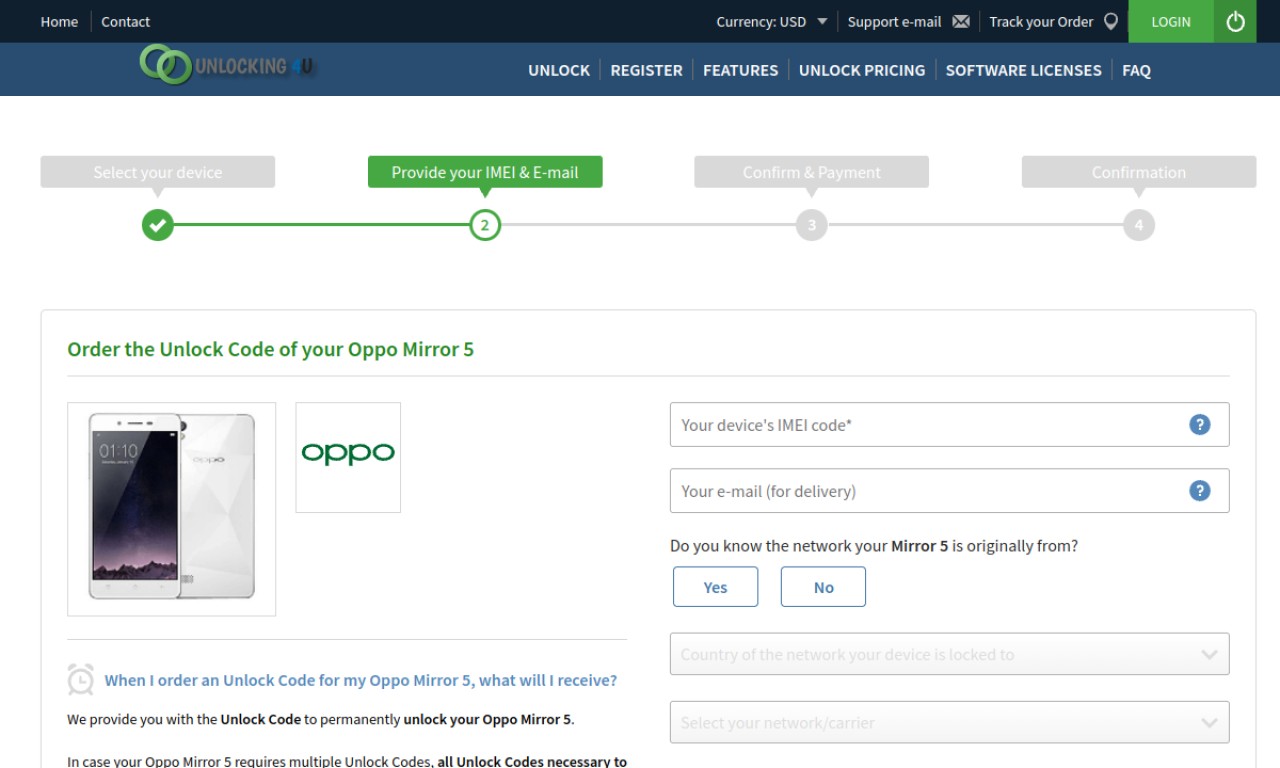The height and width of the screenshot is (768, 1280).
Task: Click the Select your device step tab
Action: [158, 172]
